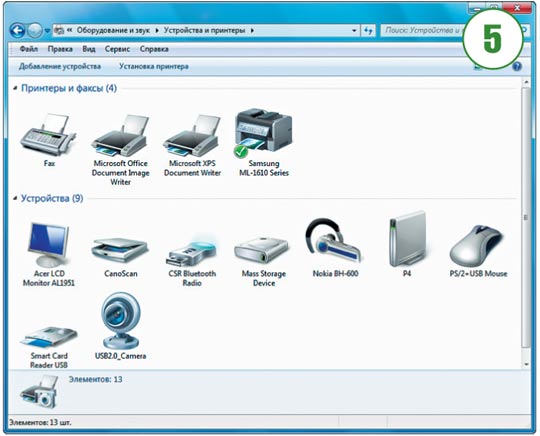Go to Оборудование и звук breadcrumb

pos(113,31)
